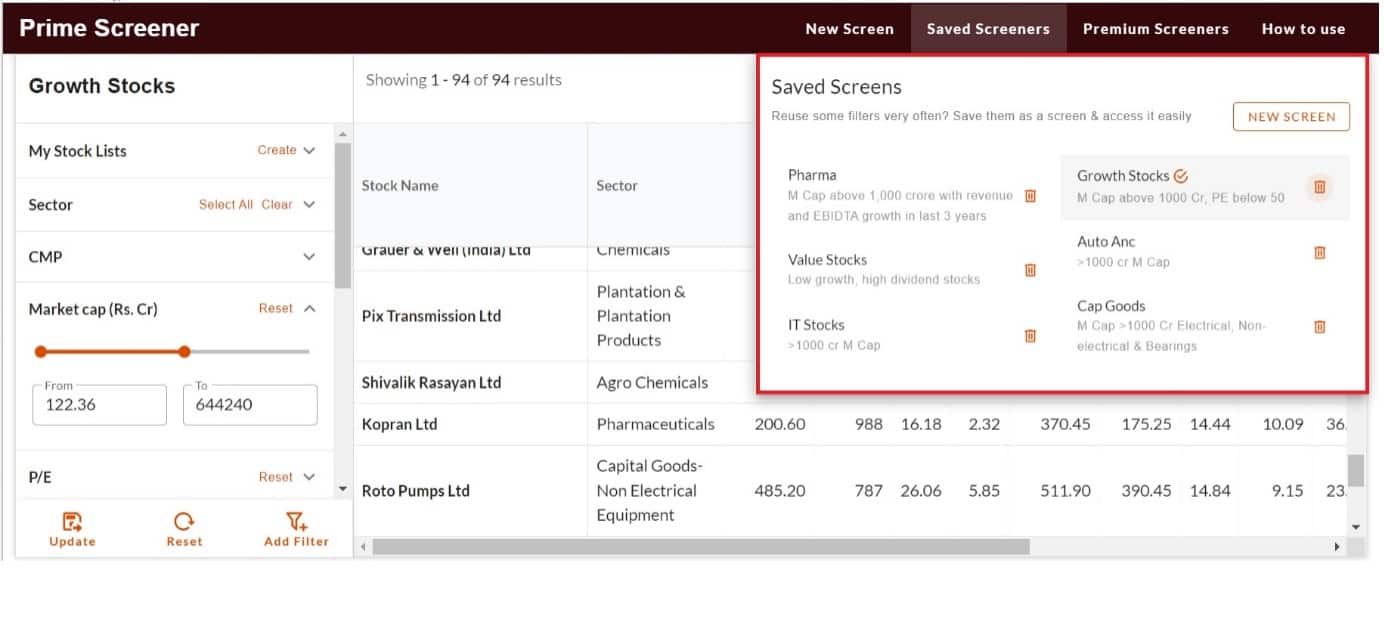Image resolution: width=1384 pixels, height=626 pixels.
Task: Click the table scroll down arrow
Action: coord(1355,526)
